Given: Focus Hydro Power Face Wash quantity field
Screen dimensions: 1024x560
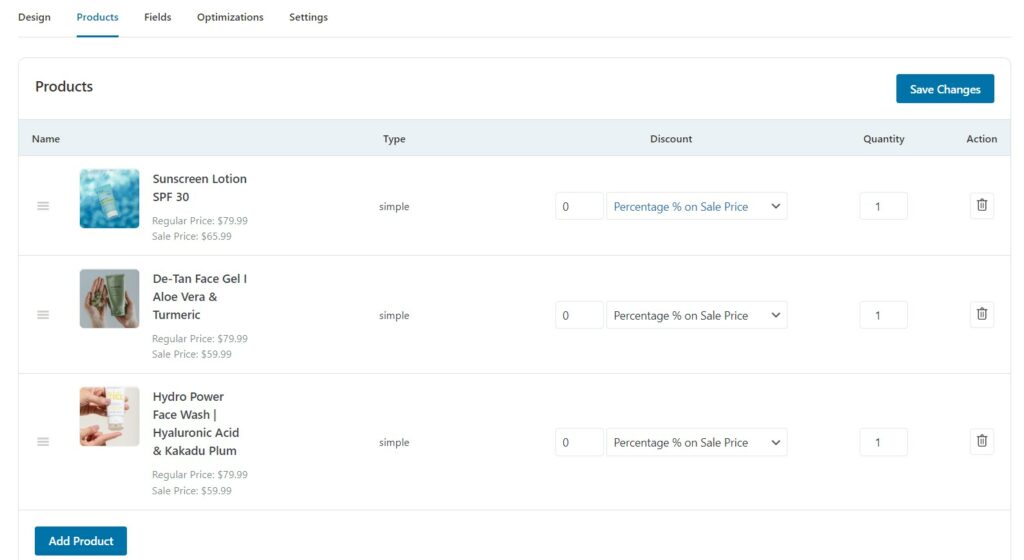Looking at the screenshot, I should [884, 443].
